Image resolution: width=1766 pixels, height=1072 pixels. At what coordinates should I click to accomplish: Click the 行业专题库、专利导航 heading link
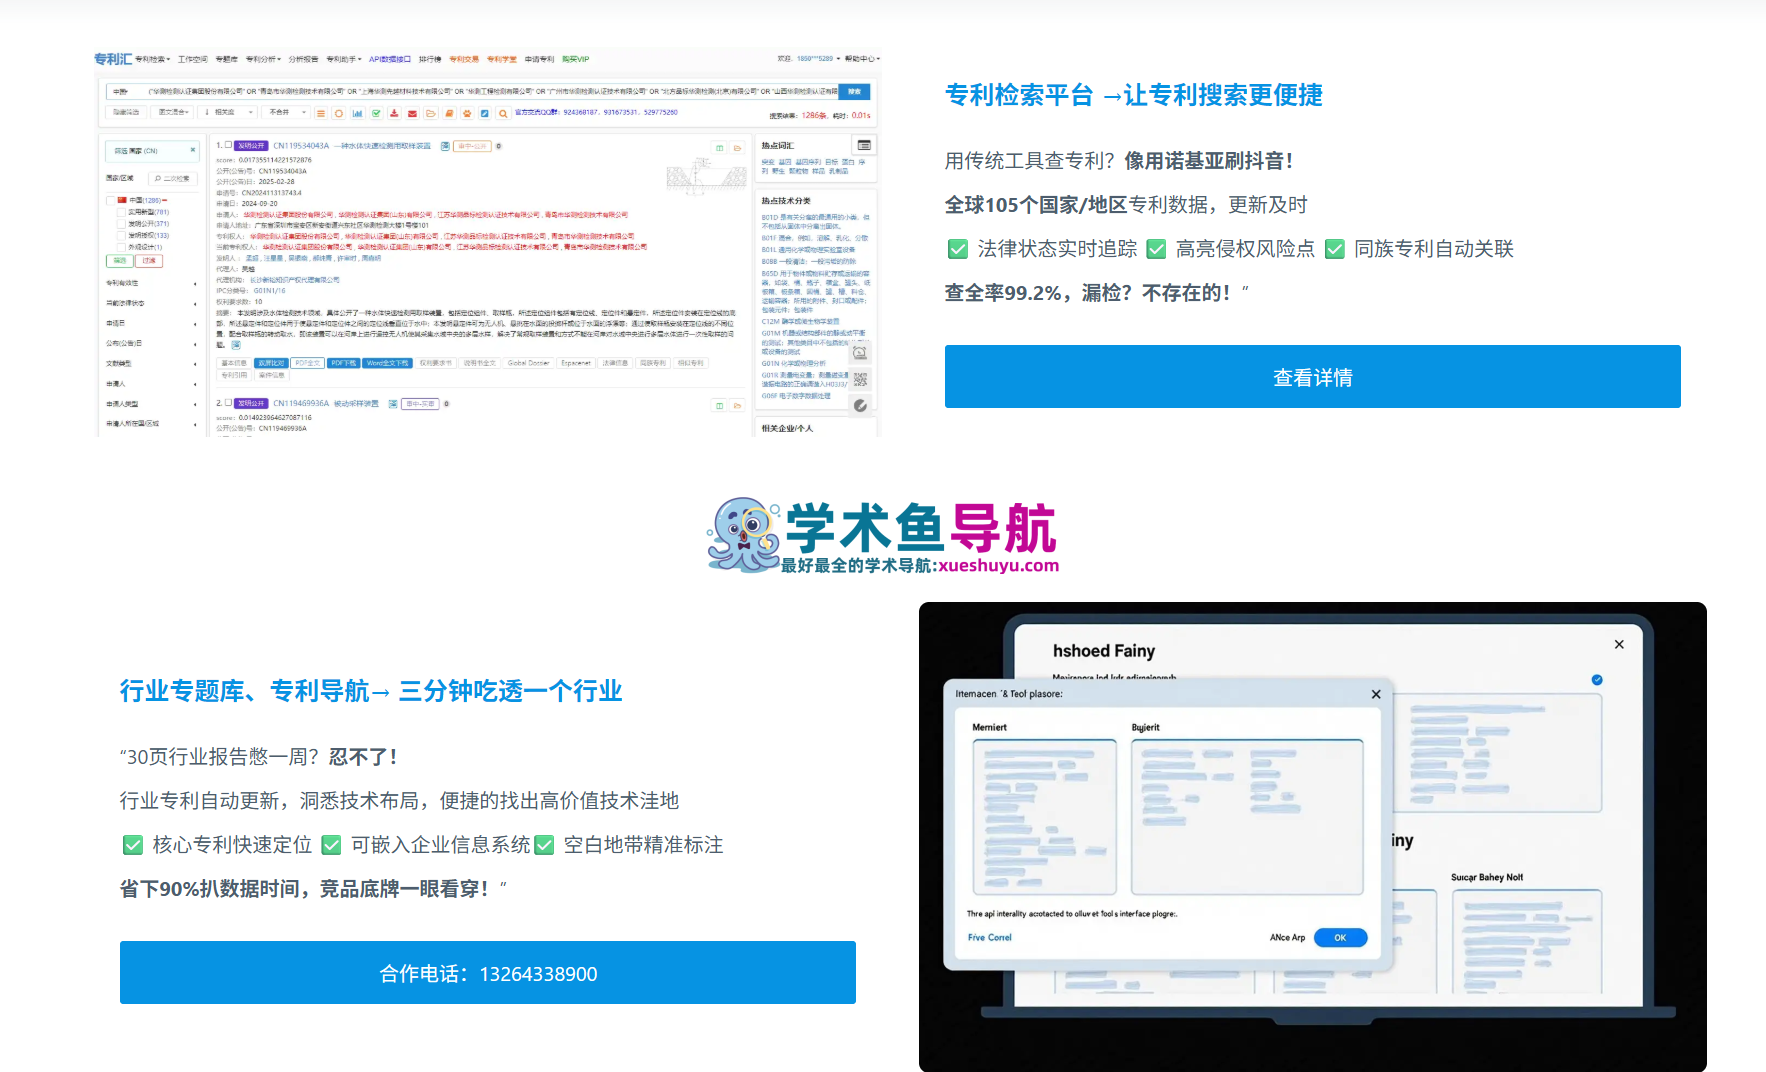pyautogui.click(x=371, y=691)
